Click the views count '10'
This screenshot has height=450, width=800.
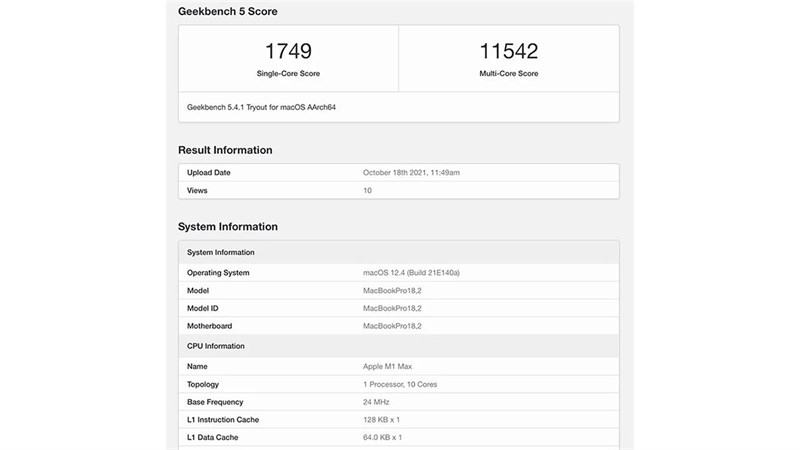tap(367, 190)
